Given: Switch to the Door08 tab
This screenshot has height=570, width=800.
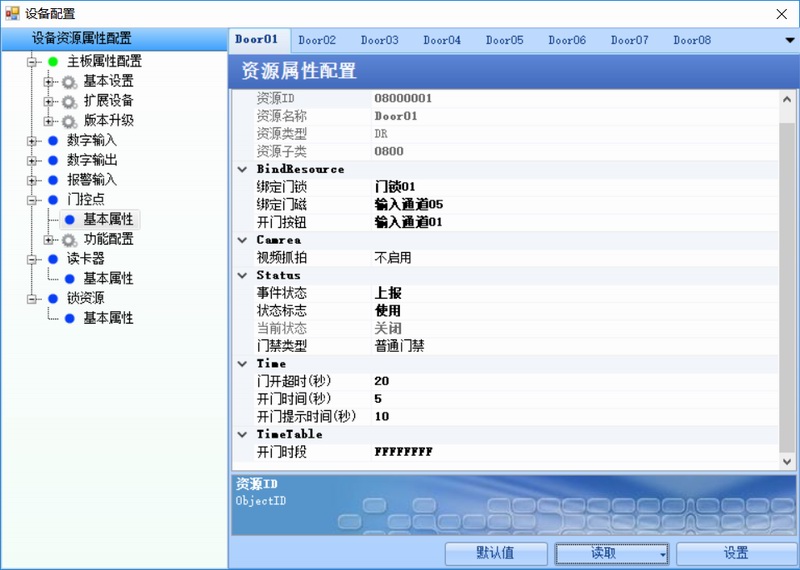Looking at the screenshot, I should 691,40.
